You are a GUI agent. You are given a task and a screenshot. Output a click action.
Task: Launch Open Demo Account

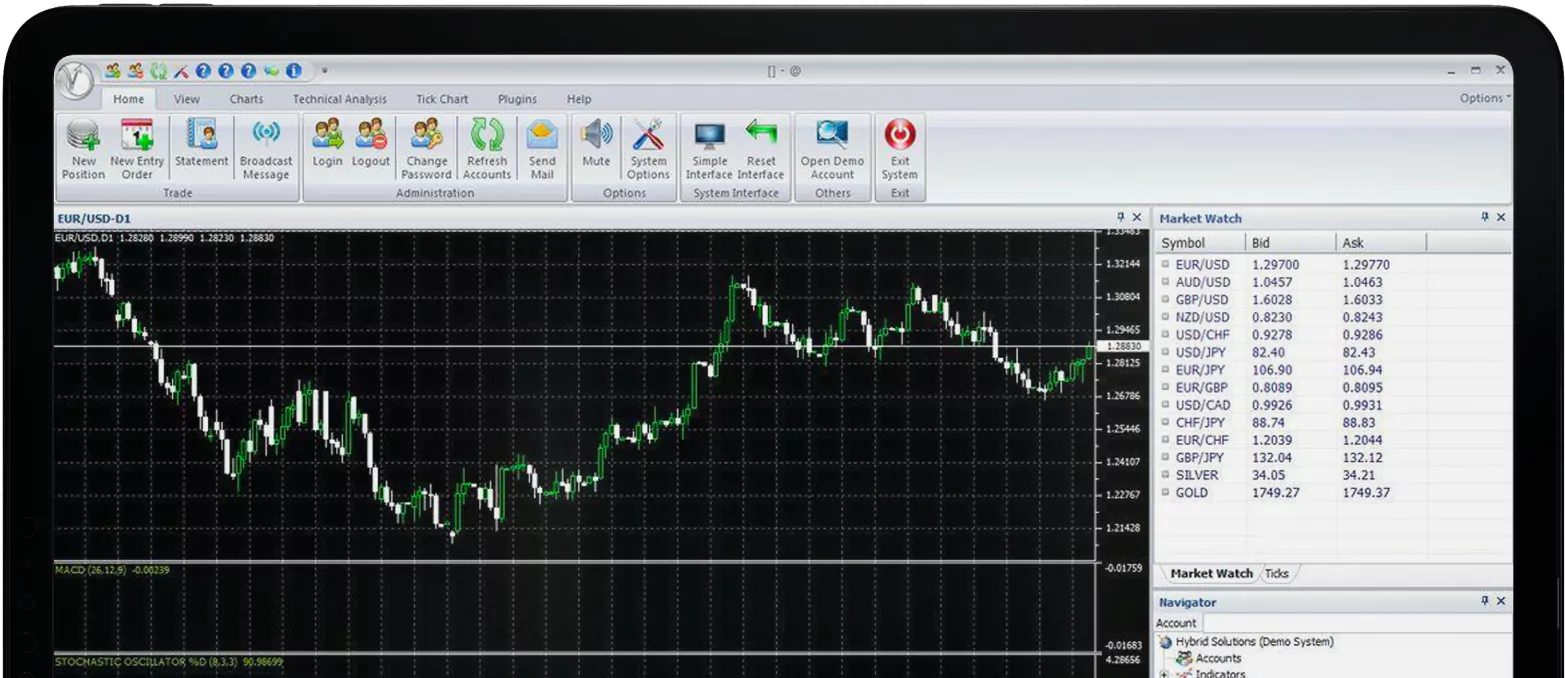click(x=832, y=149)
